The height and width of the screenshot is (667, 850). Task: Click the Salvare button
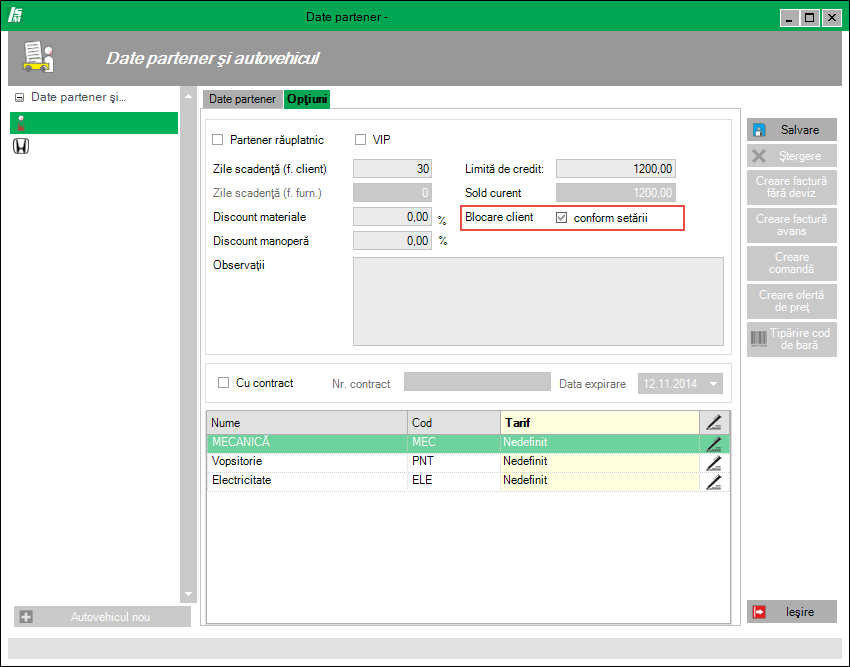point(791,130)
